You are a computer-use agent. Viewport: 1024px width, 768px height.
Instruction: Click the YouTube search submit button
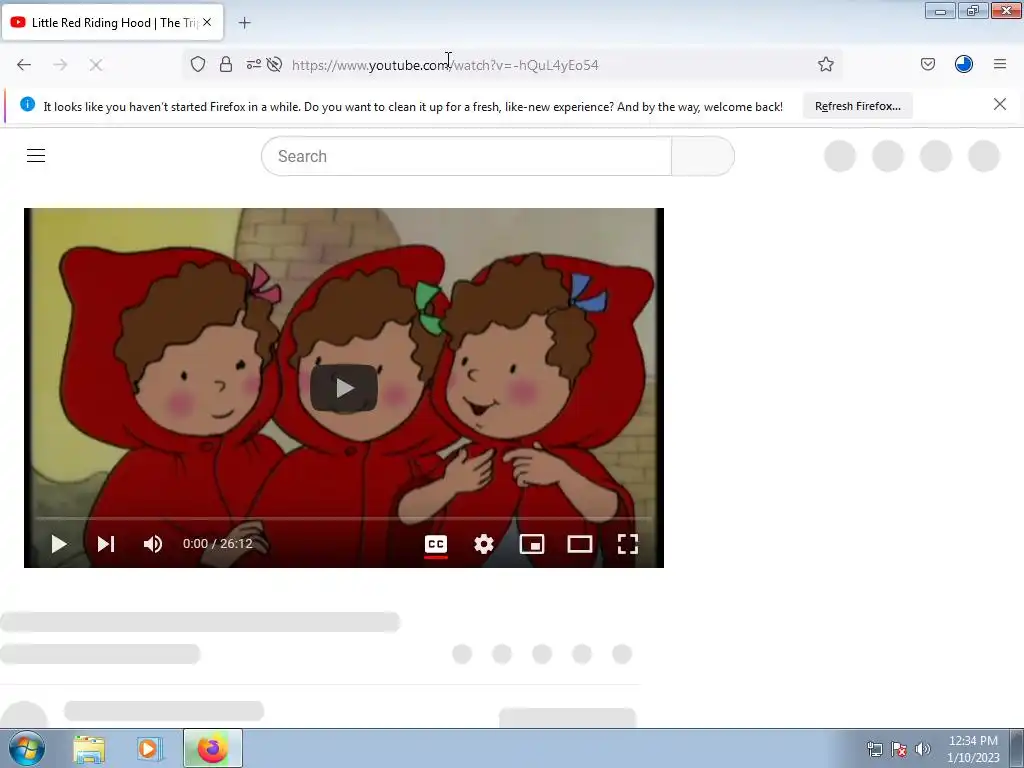(x=703, y=156)
